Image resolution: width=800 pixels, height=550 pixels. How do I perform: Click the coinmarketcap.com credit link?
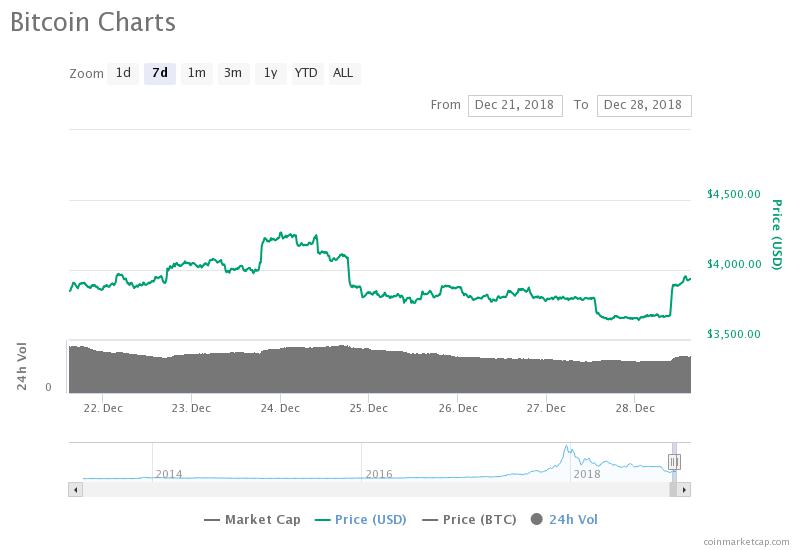746,542
